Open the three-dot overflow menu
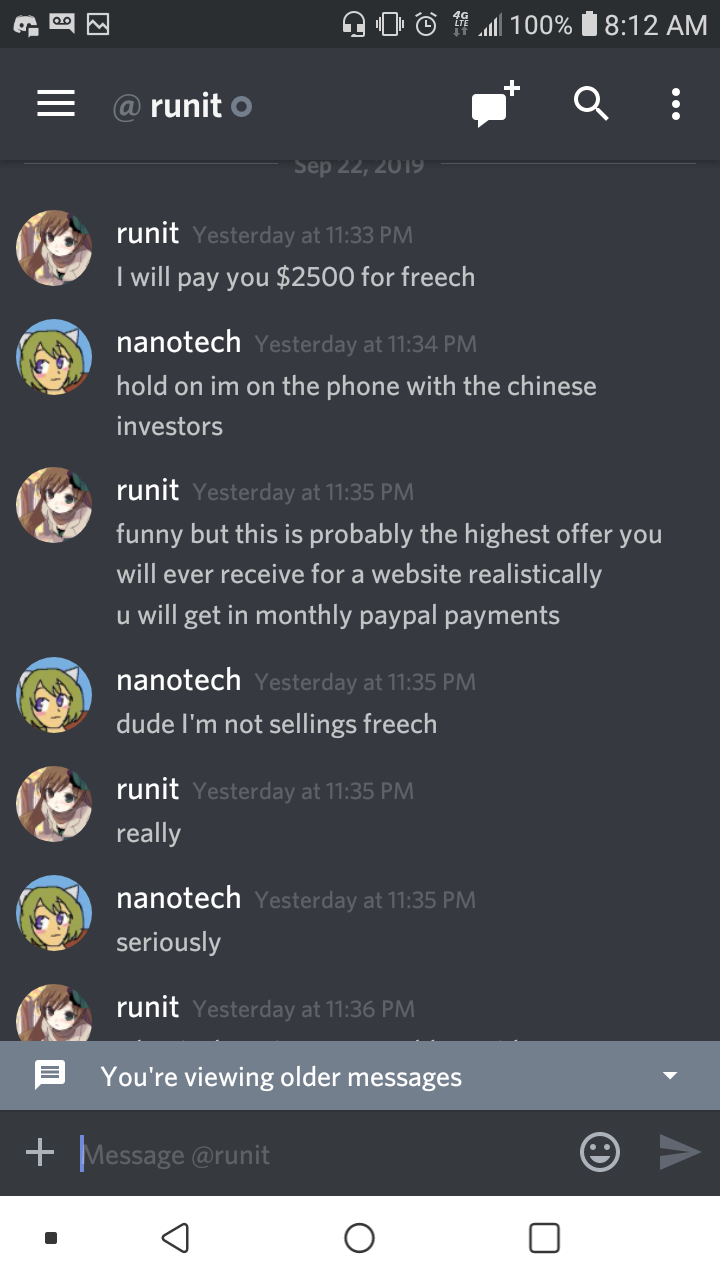Viewport: 720px width, 1280px height. pyautogui.click(x=676, y=104)
